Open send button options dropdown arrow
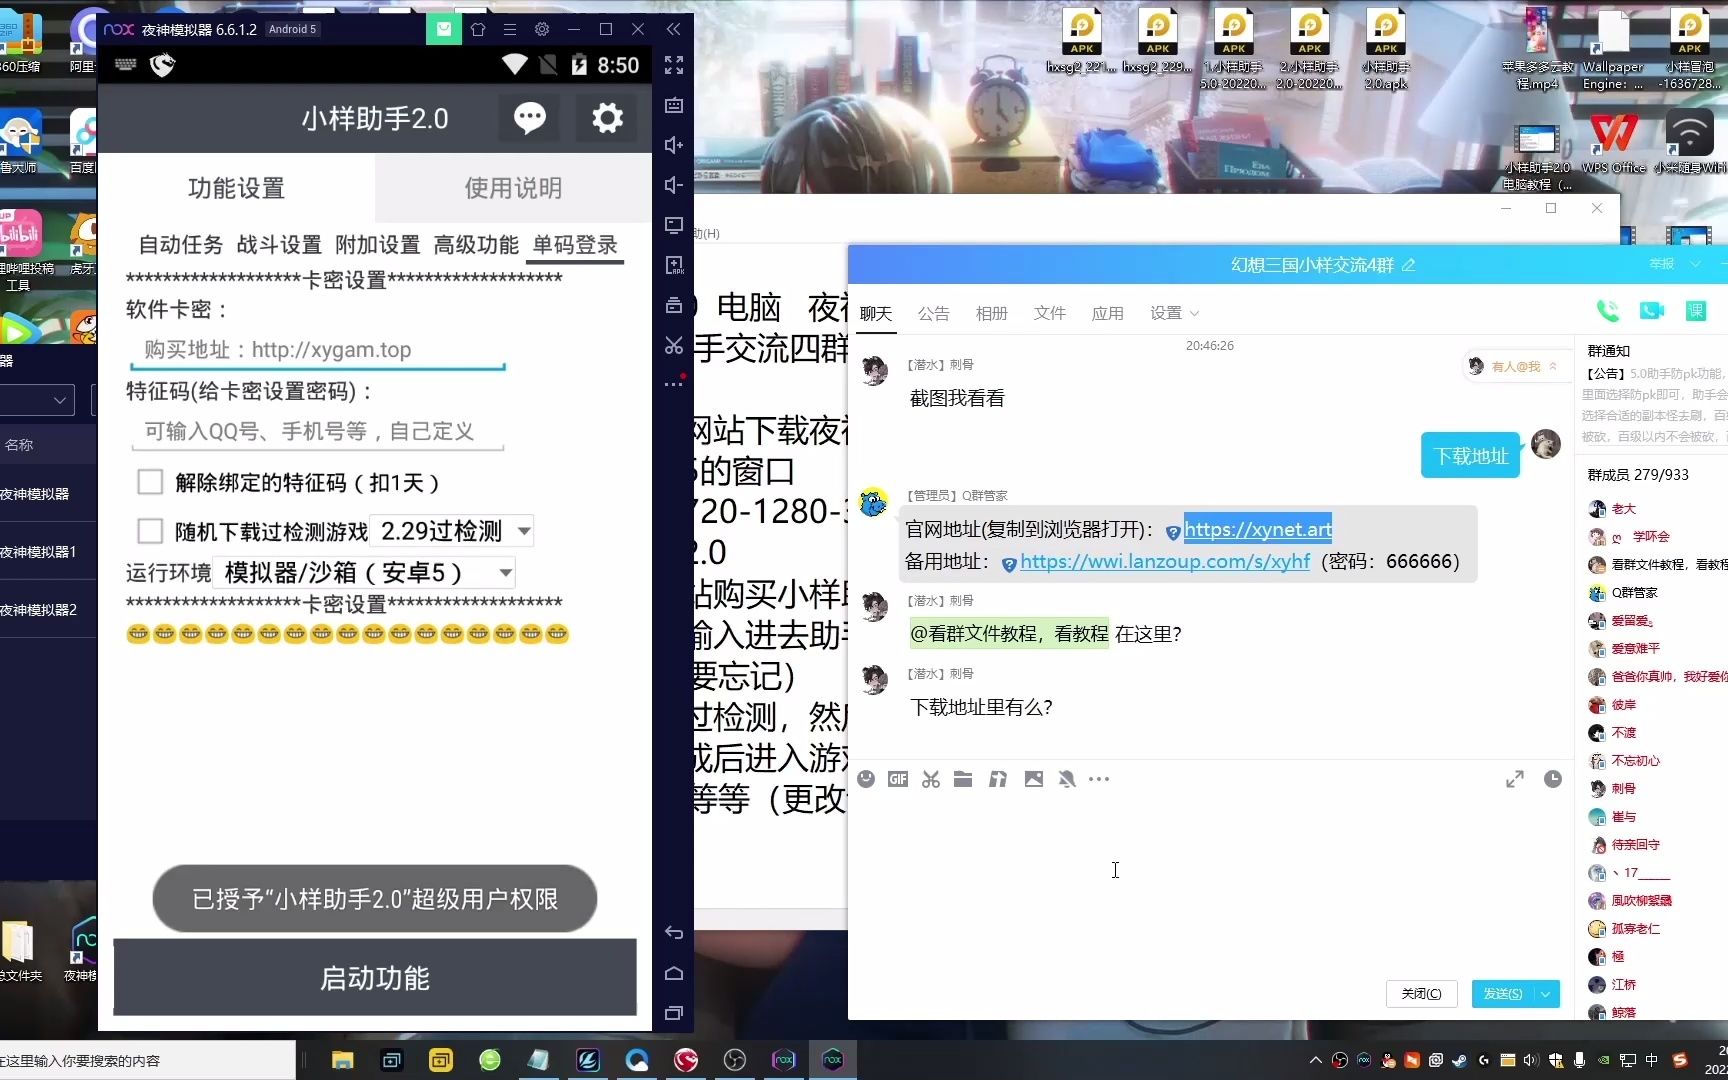The image size is (1728, 1080). tap(1546, 994)
